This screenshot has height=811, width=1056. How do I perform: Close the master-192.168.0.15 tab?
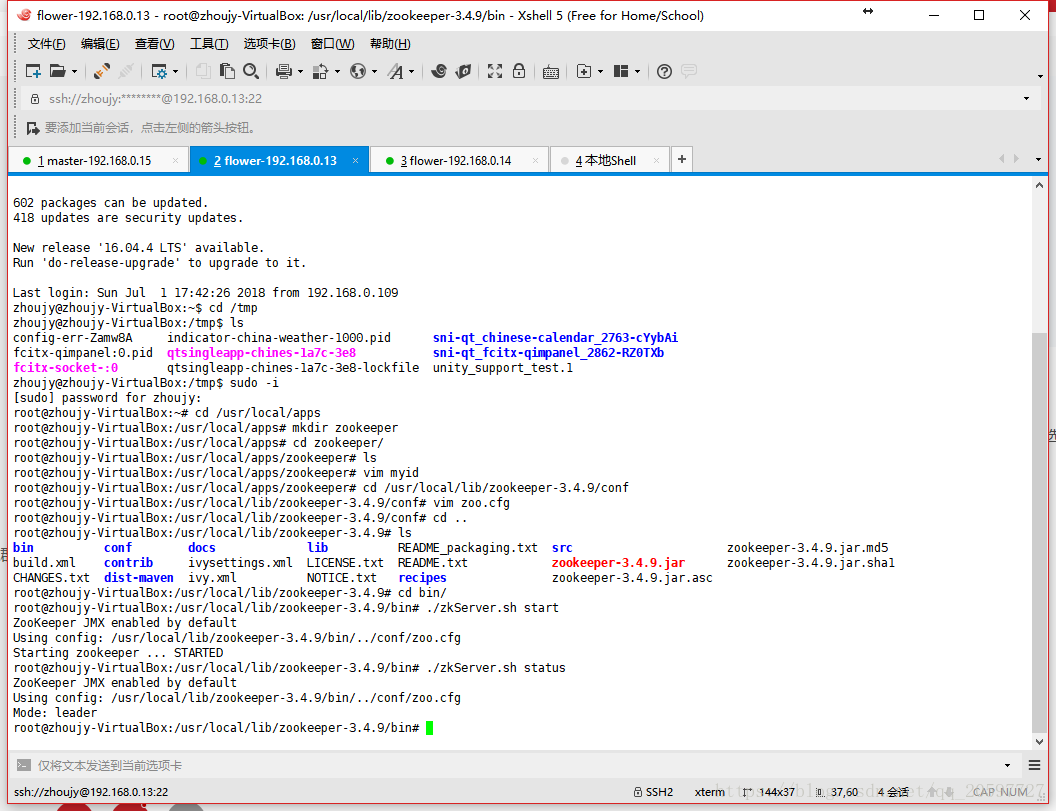point(176,160)
